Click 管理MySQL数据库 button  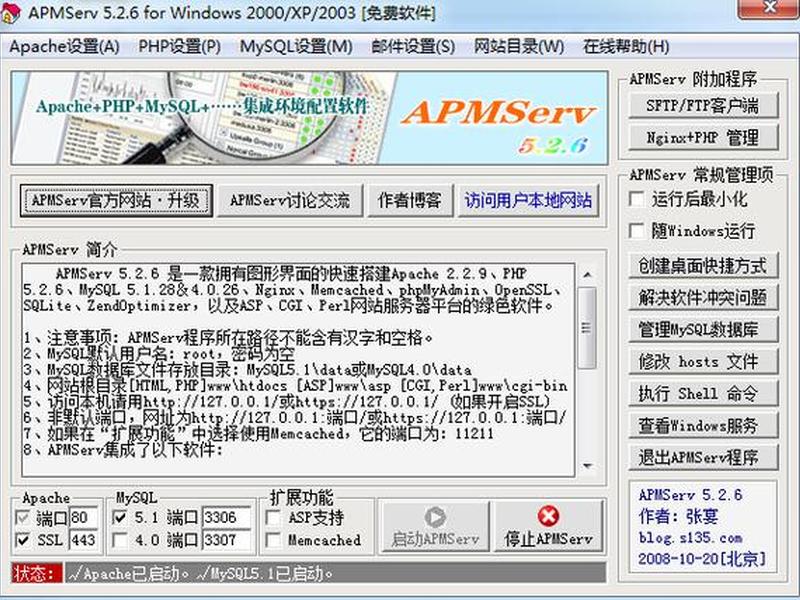pyautogui.click(x=703, y=330)
